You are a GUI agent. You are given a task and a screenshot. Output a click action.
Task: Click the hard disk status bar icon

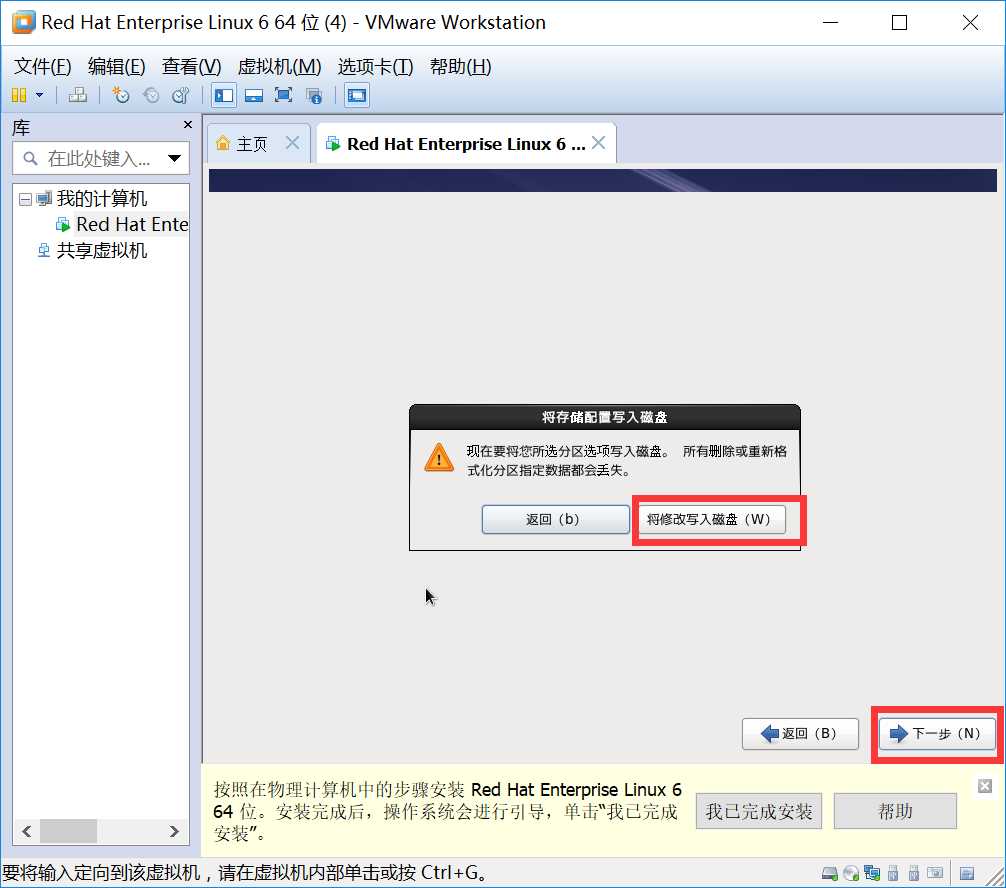(830, 873)
